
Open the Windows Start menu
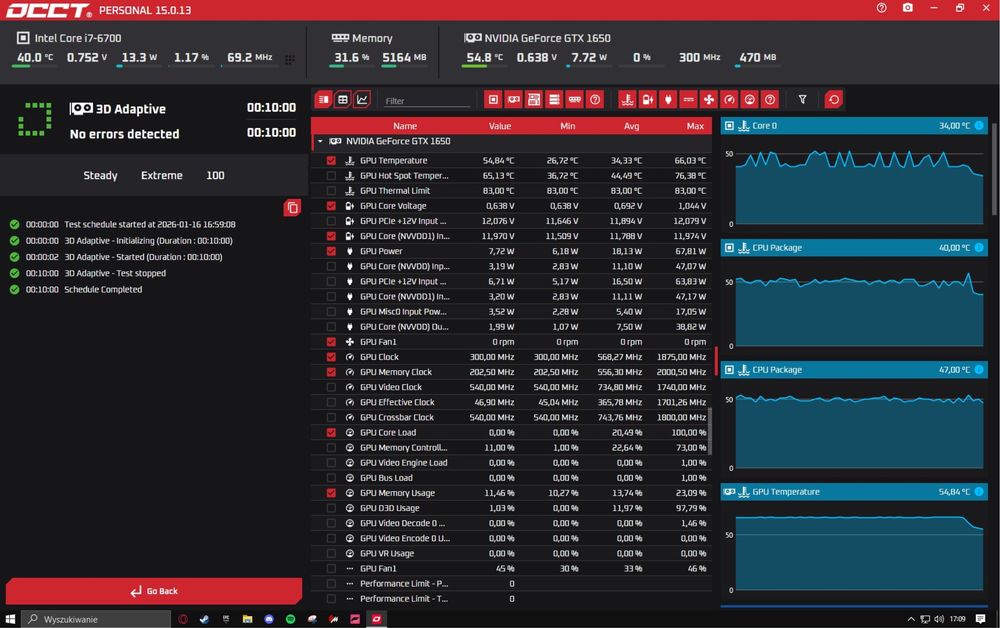tap(10, 619)
